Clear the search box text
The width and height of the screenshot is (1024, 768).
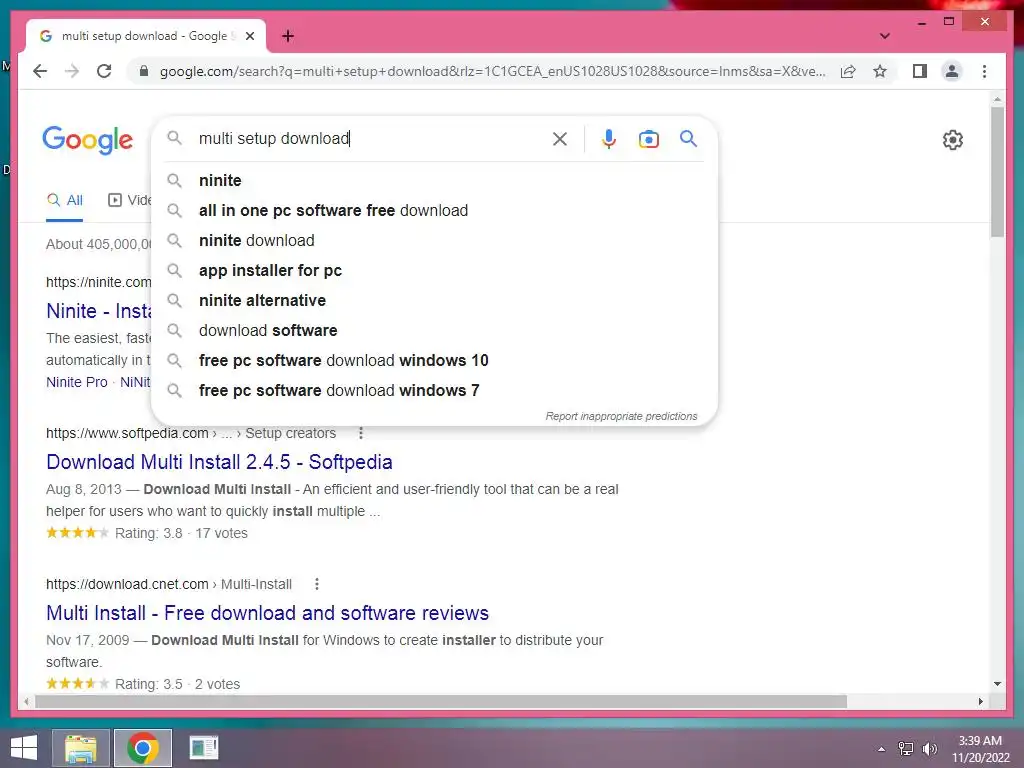coord(560,138)
